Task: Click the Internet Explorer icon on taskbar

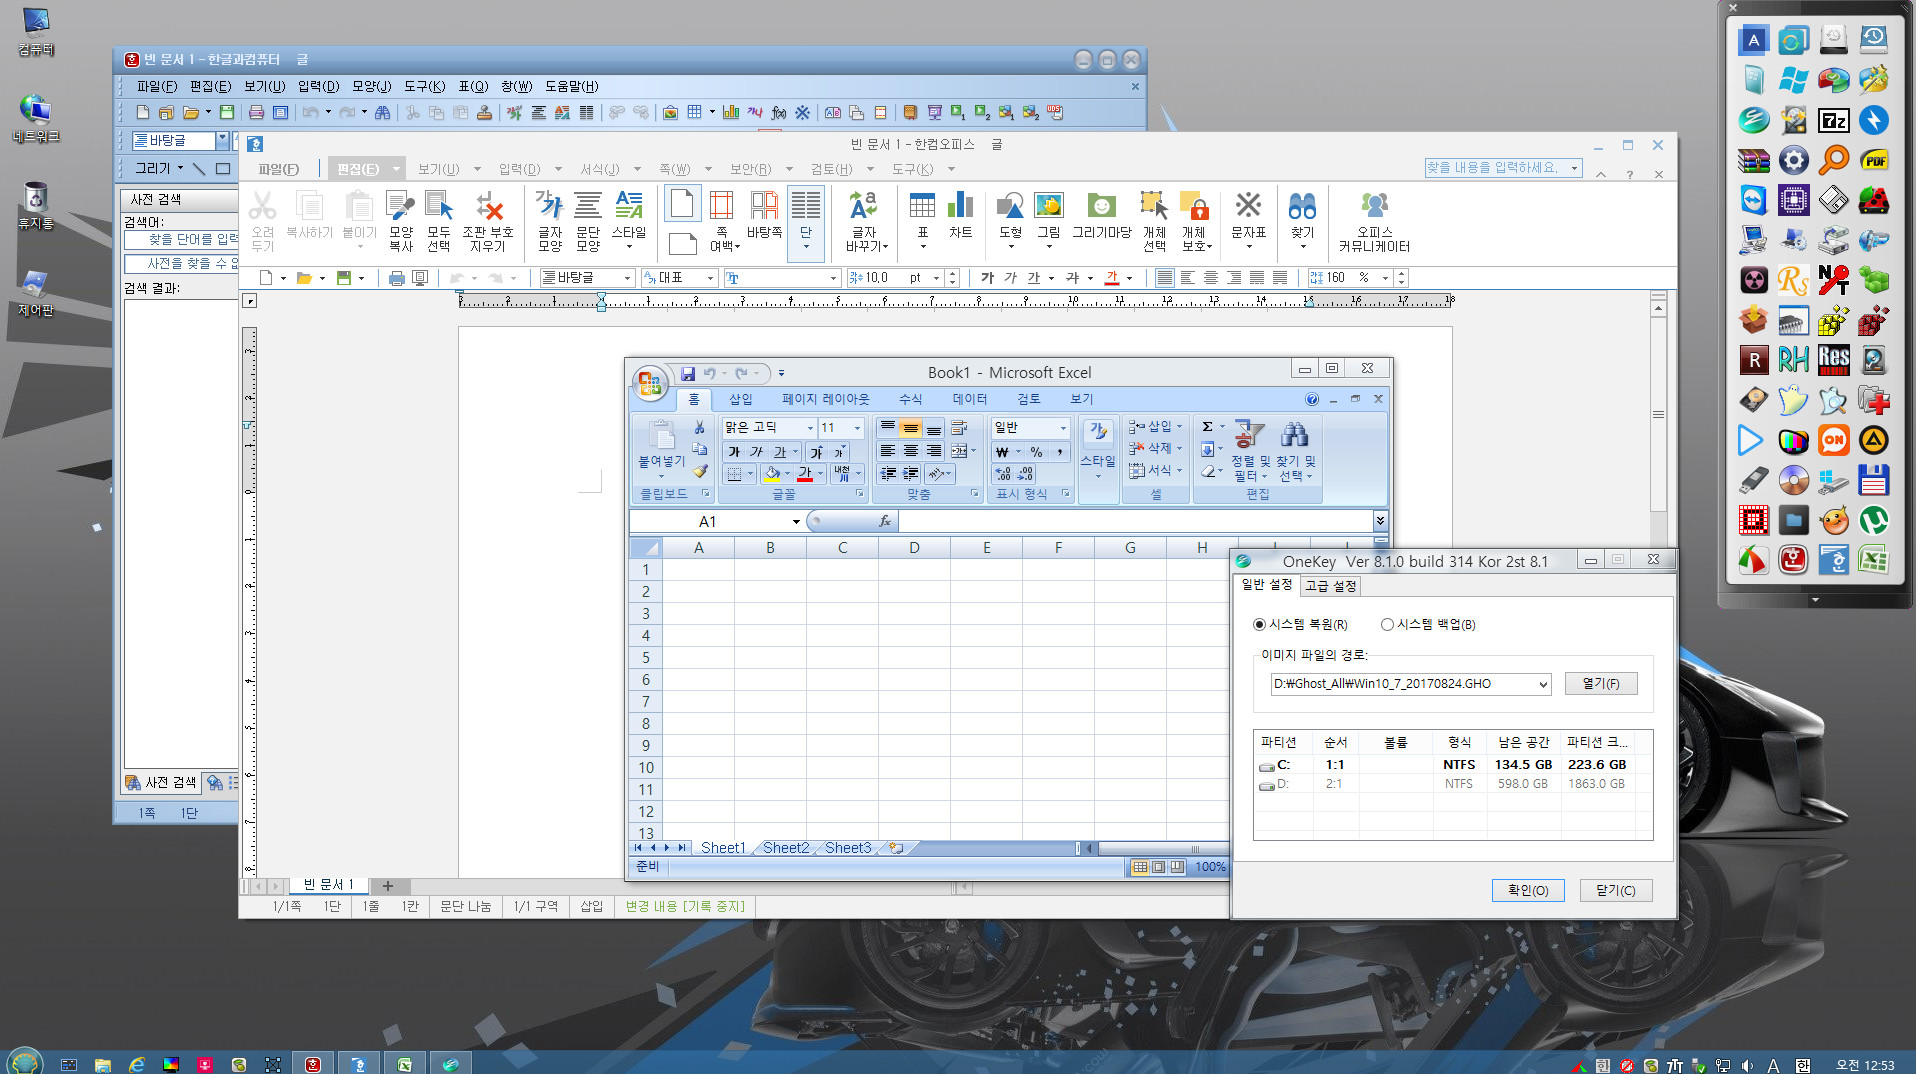Action: tap(137, 1064)
